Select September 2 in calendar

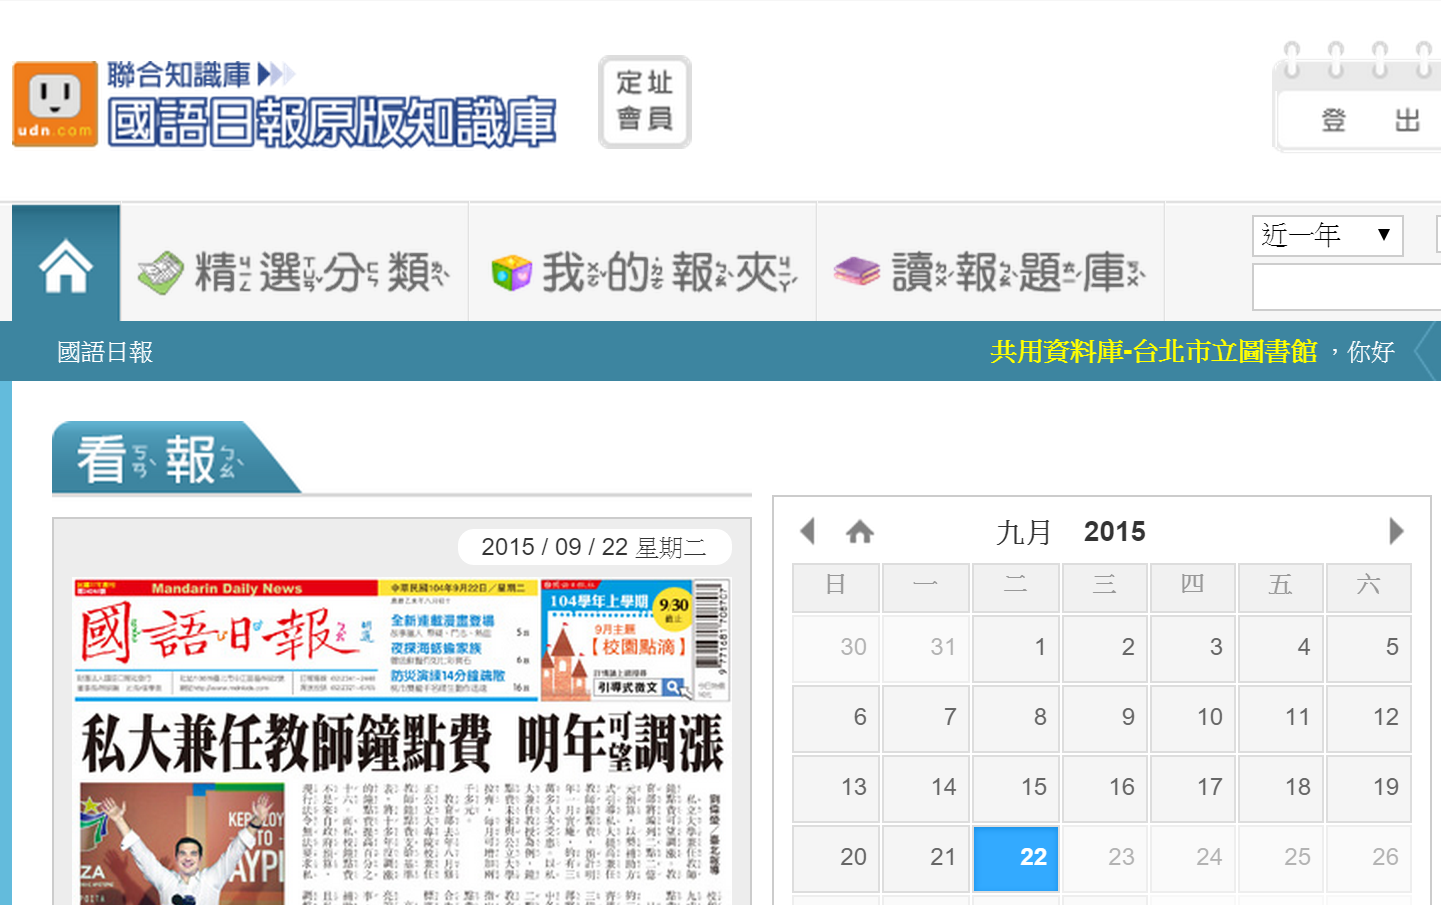(x=1104, y=648)
